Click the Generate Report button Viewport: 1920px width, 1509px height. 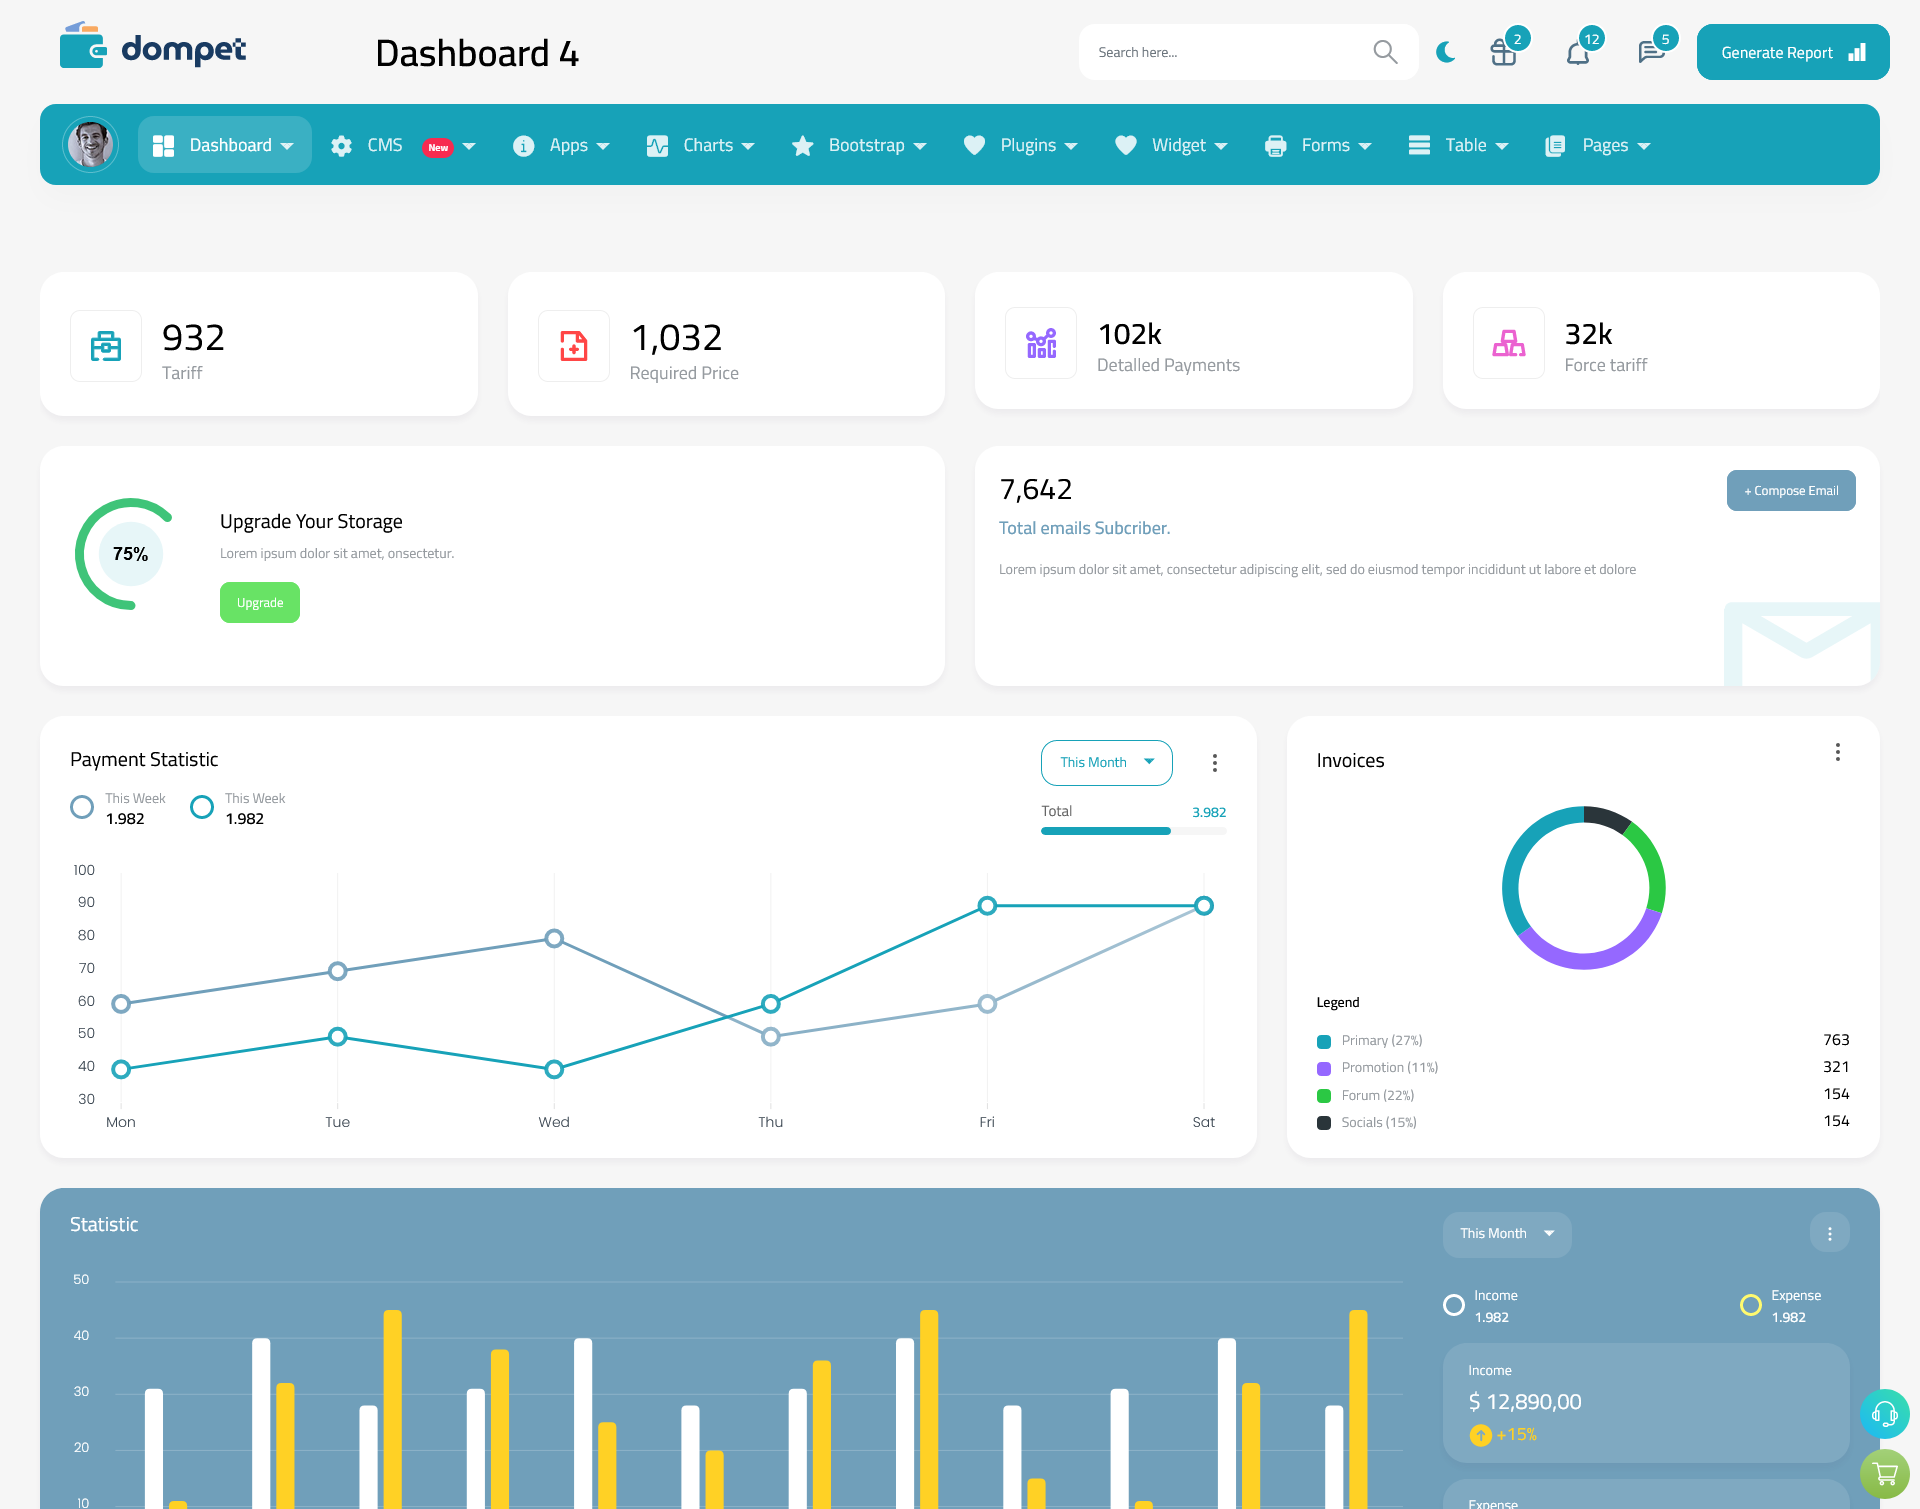coord(1791,51)
